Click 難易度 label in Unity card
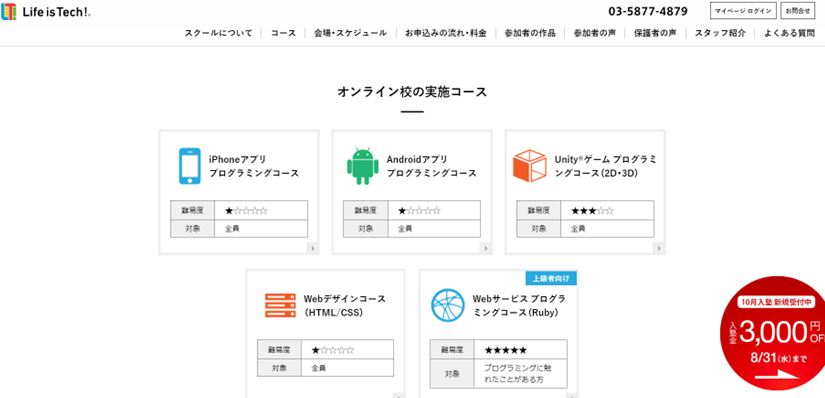The height and width of the screenshot is (398, 825). (x=539, y=211)
